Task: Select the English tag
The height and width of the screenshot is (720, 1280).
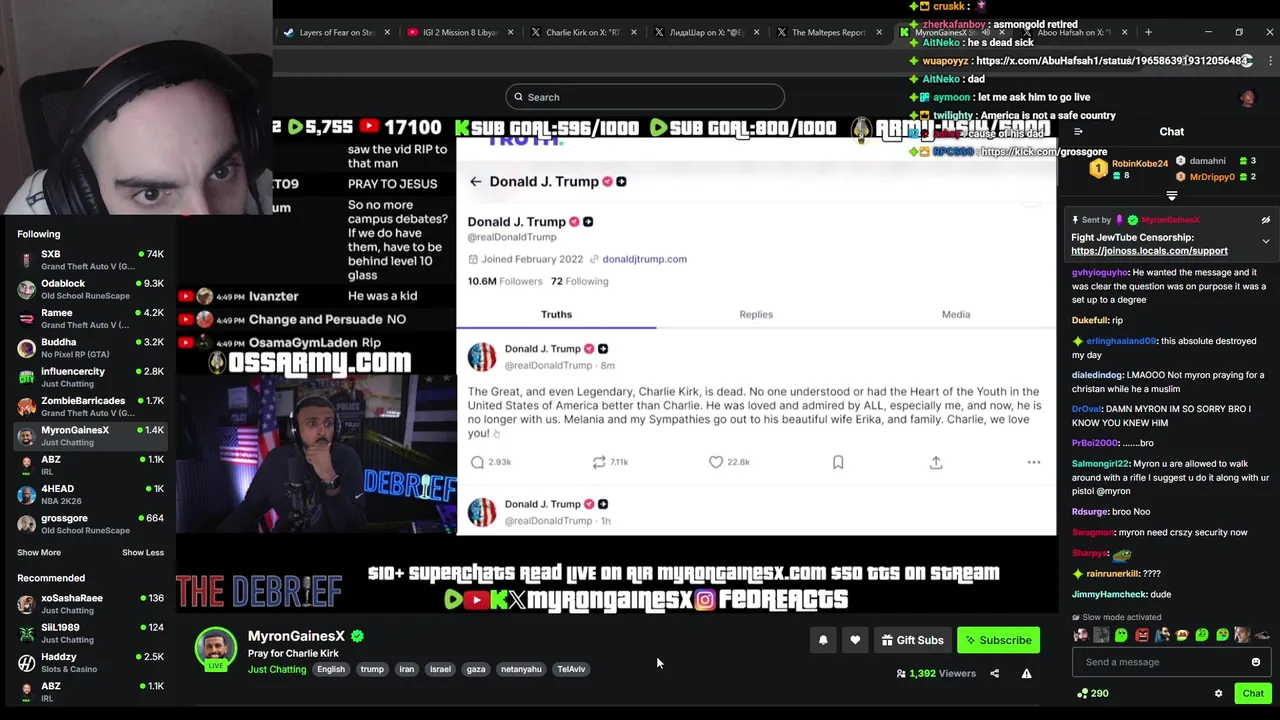Action: tap(331, 669)
